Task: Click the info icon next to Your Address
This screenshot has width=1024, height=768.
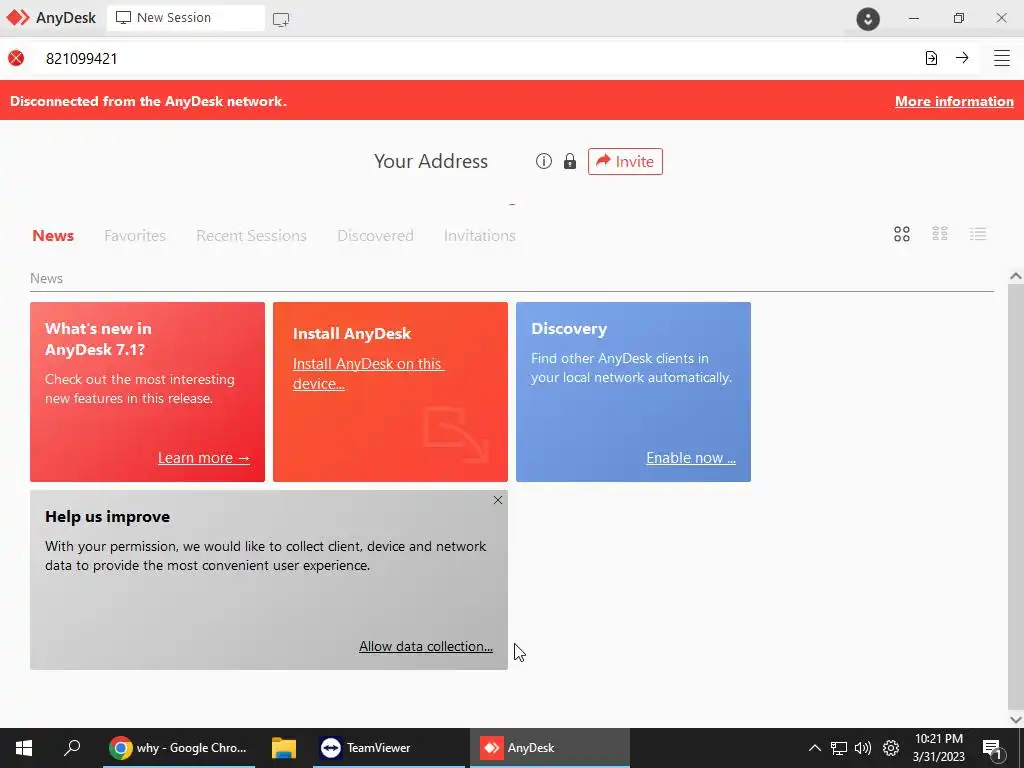Action: tap(543, 161)
